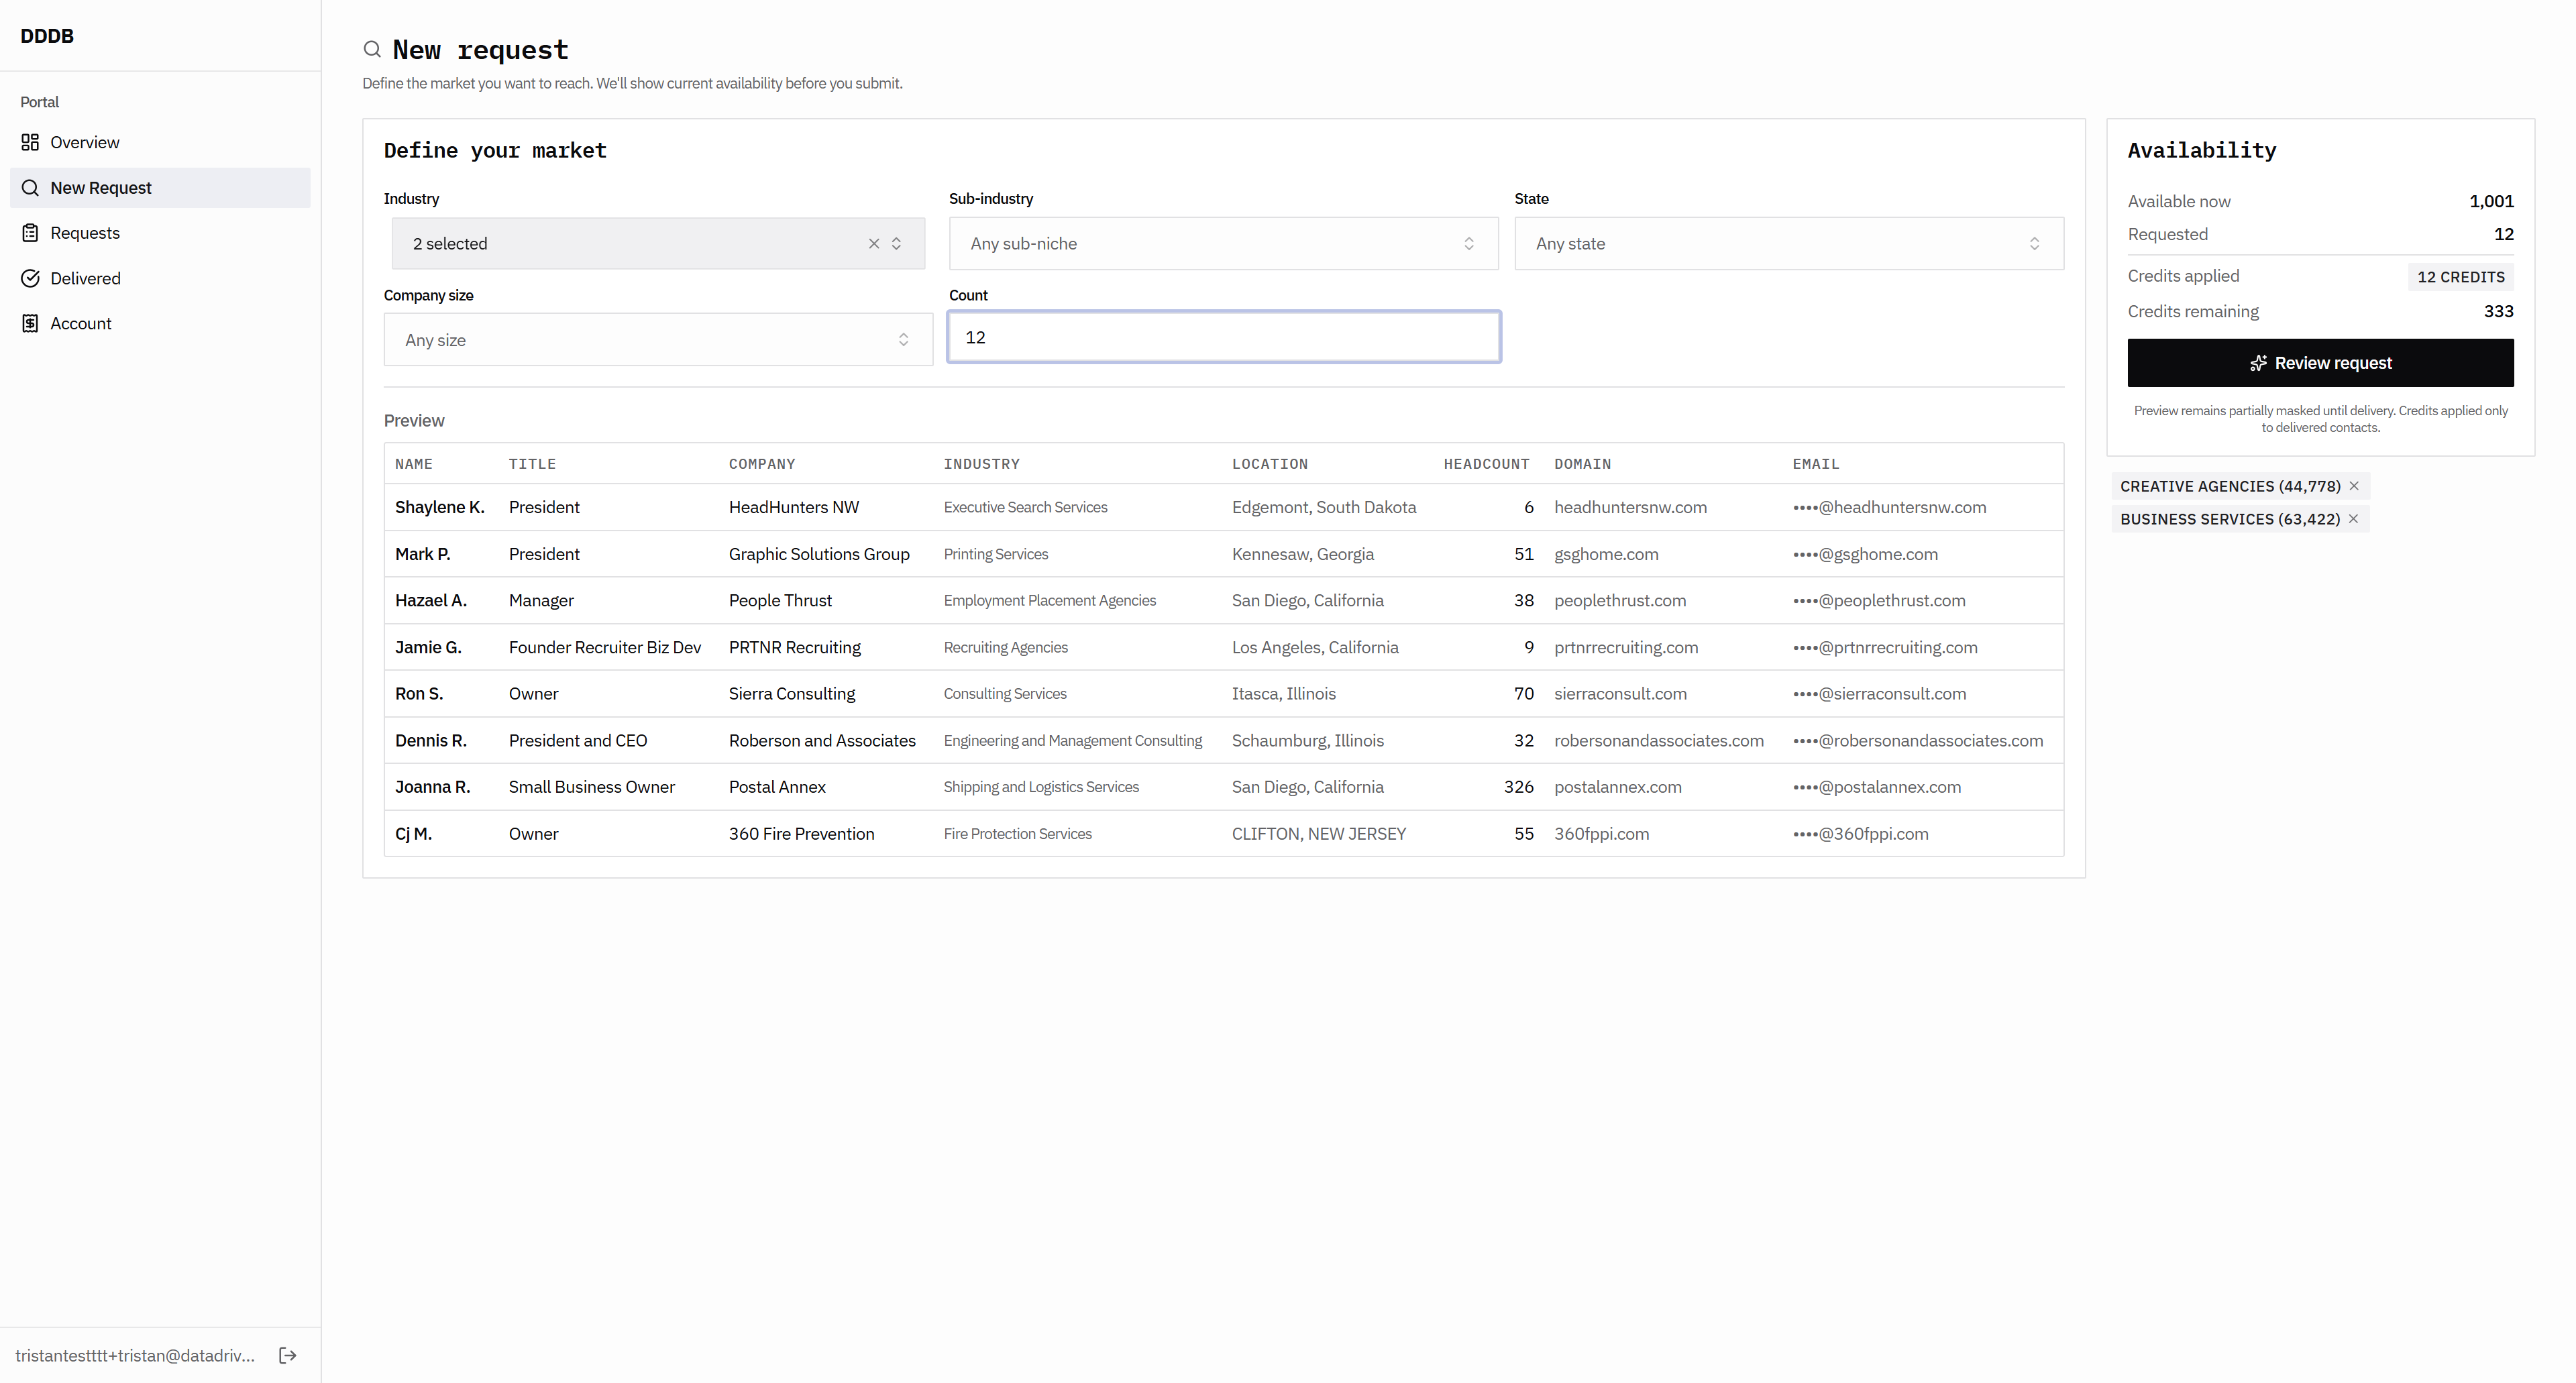Click the New Request magnifier icon
This screenshot has height=1383, width=2576.
coord(30,188)
